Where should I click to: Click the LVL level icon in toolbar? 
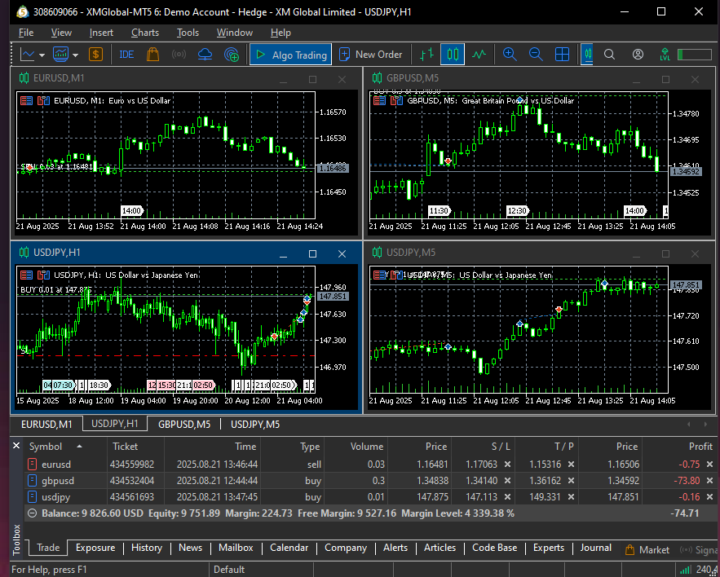tap(664, 55)
